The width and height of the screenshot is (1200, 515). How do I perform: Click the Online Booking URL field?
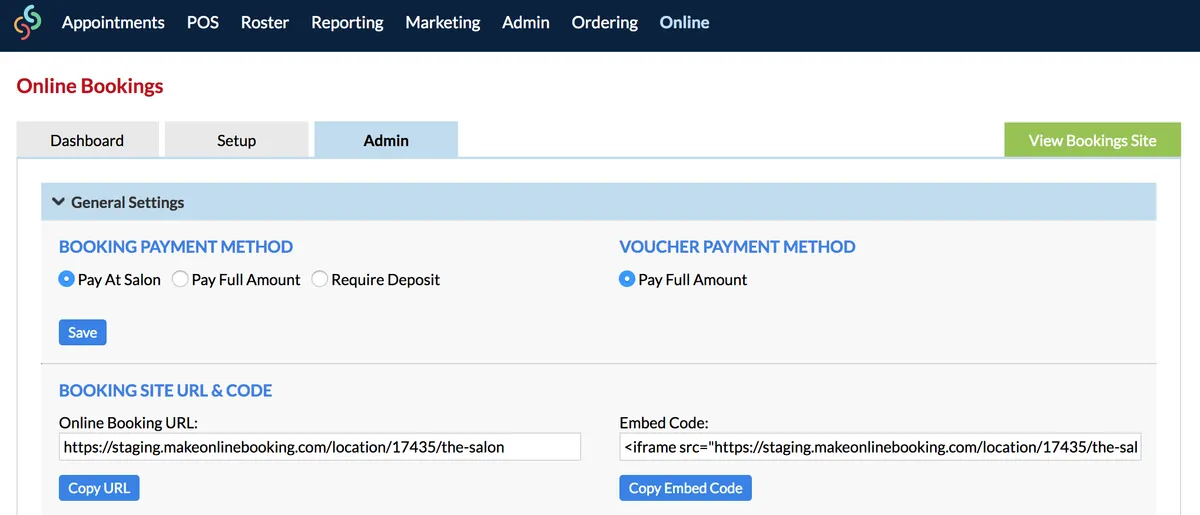click(x=320, y=447)
